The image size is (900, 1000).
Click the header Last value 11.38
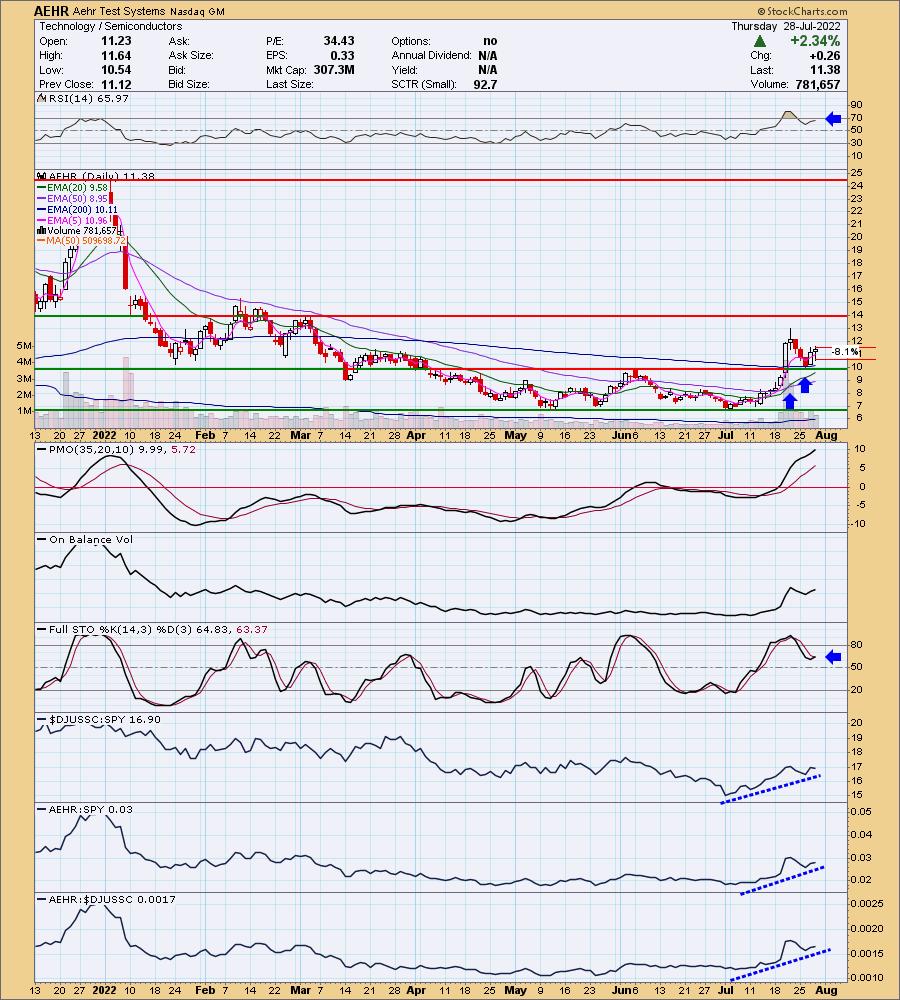coord(825,70)
